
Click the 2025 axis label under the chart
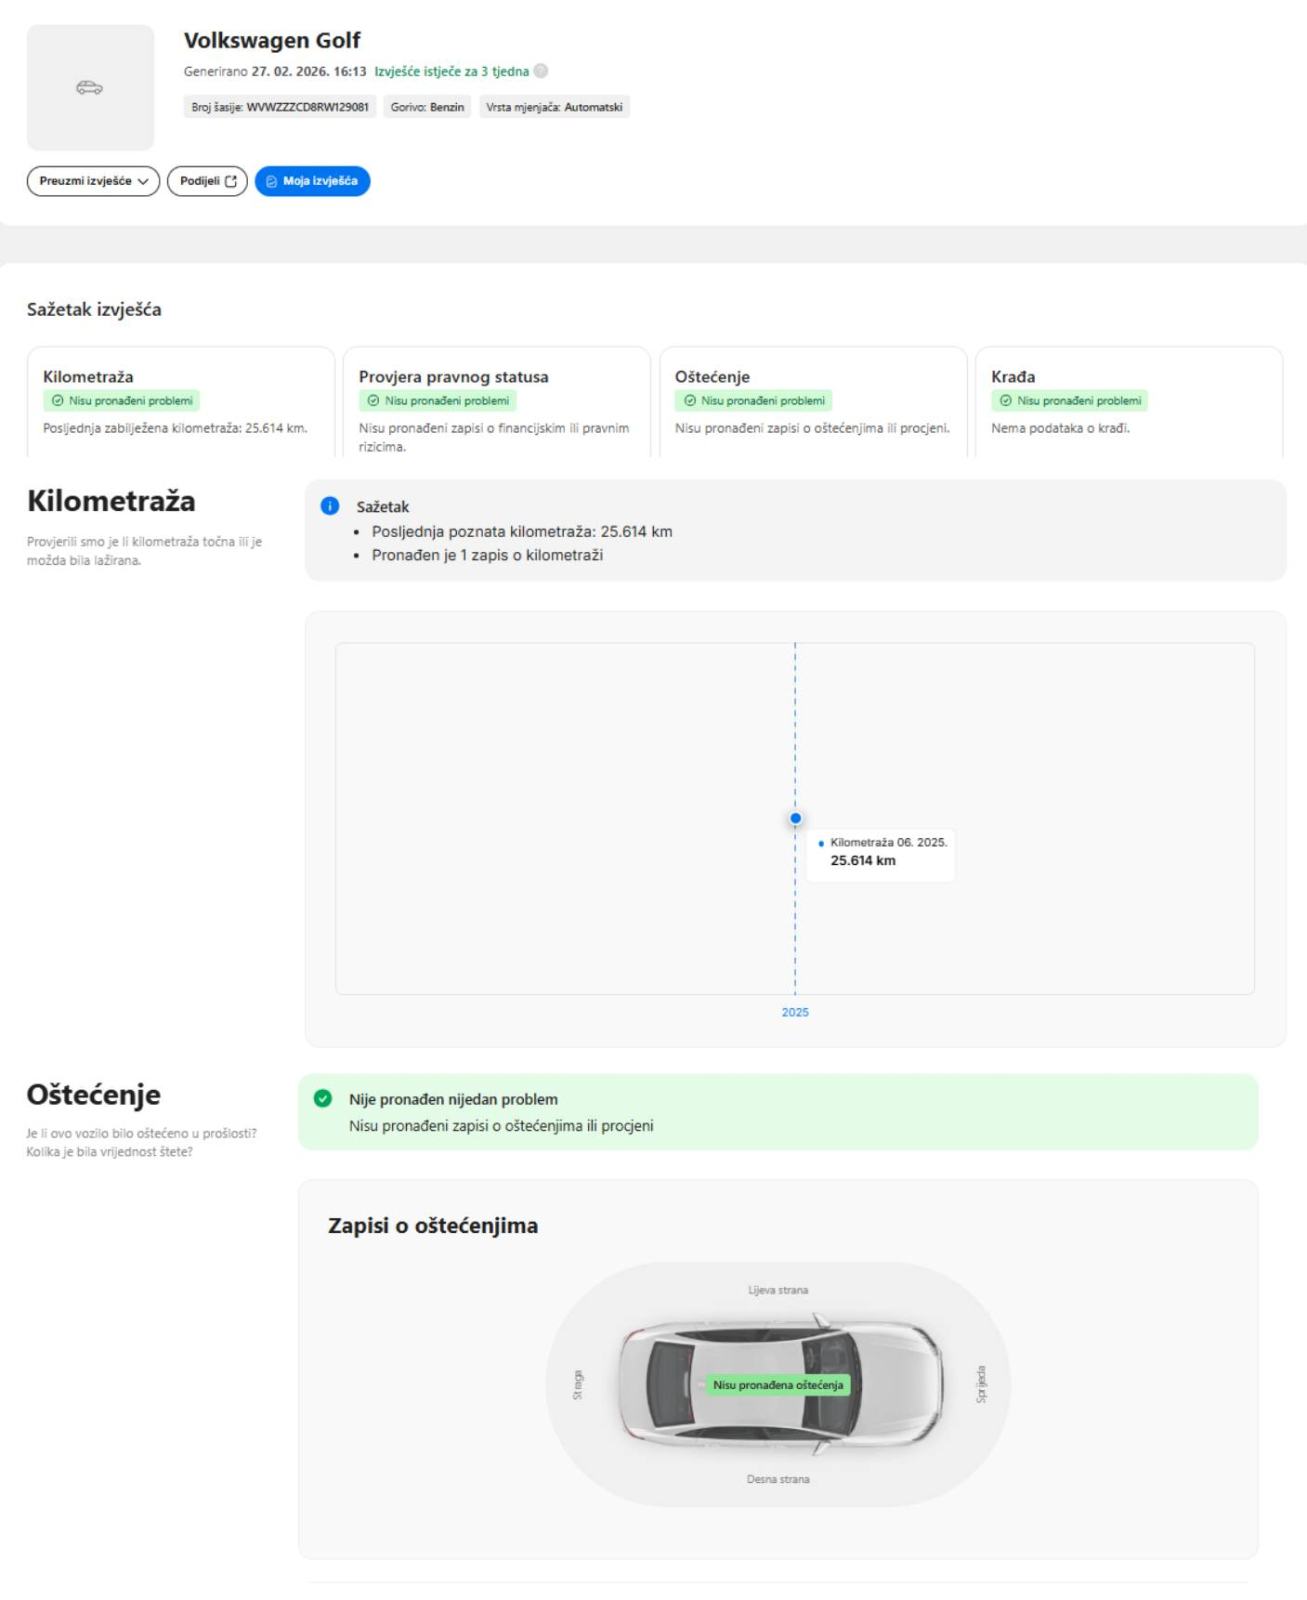point(795,1012)
